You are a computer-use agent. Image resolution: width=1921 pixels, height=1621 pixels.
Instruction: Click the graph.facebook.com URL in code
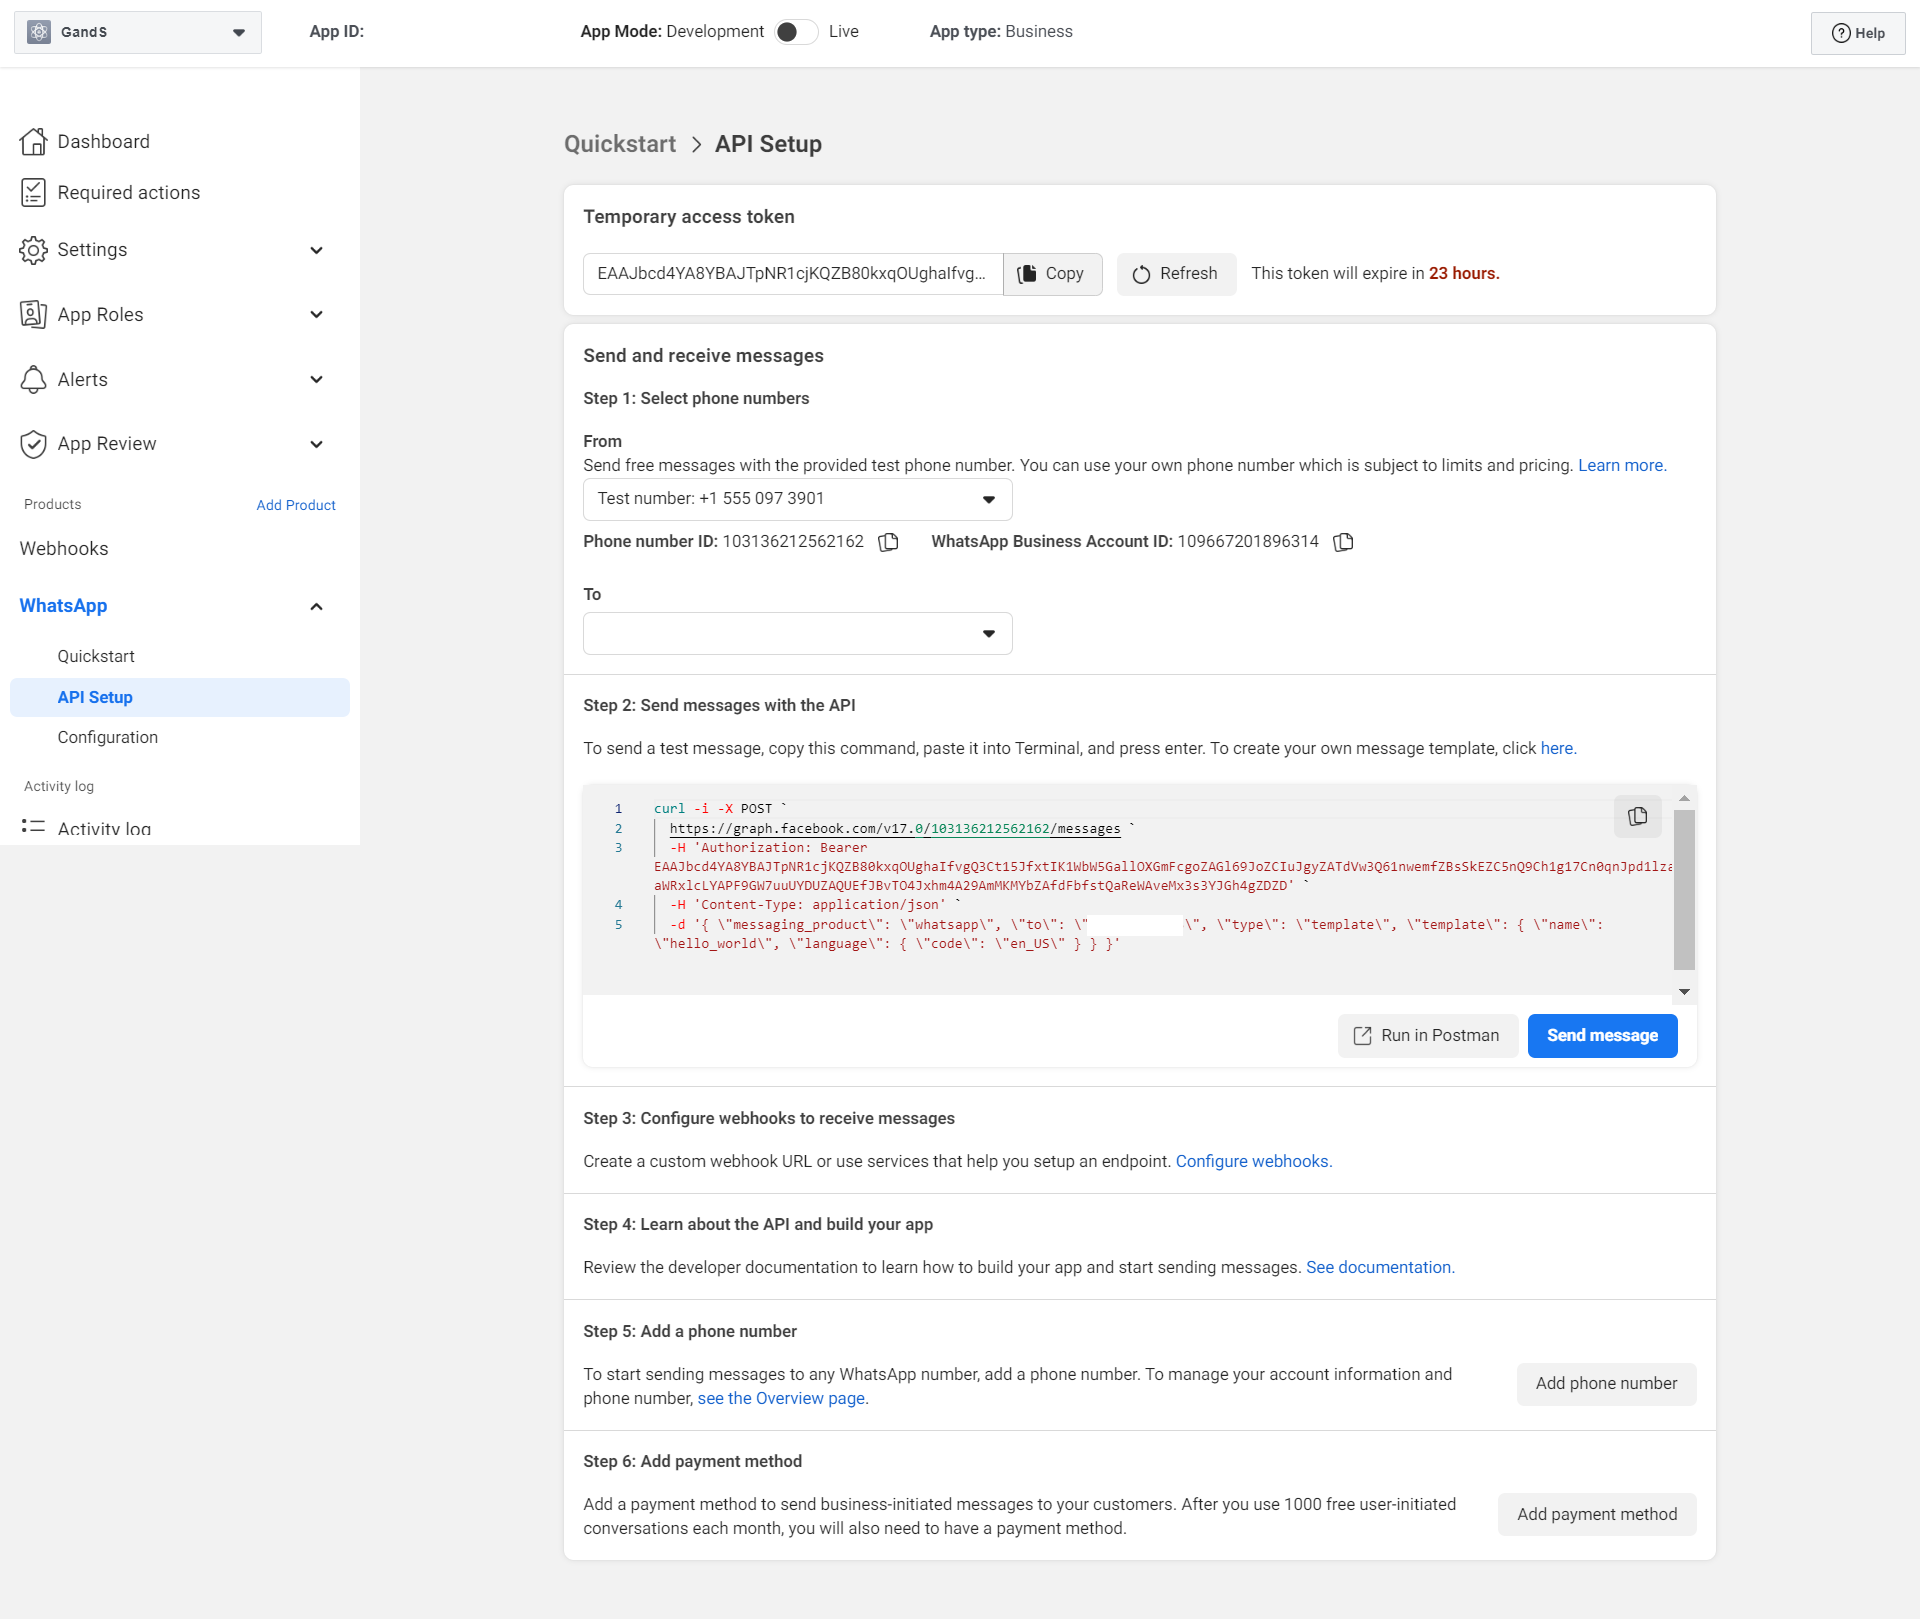coord(895,829)
